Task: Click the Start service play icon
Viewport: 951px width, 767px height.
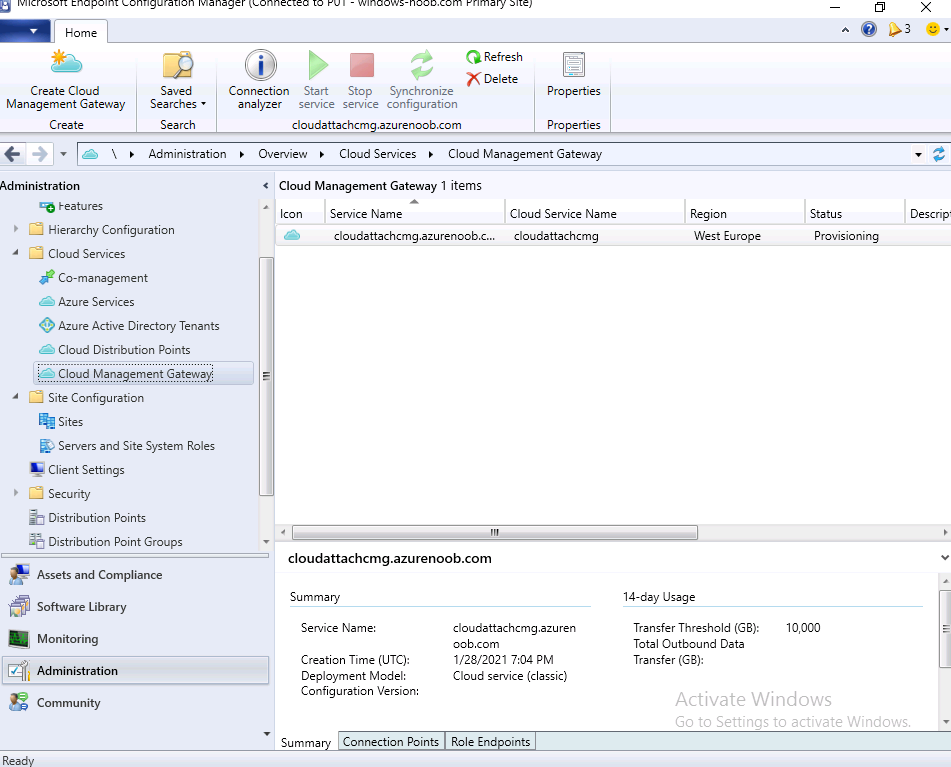Action: [x=318, y=65]
